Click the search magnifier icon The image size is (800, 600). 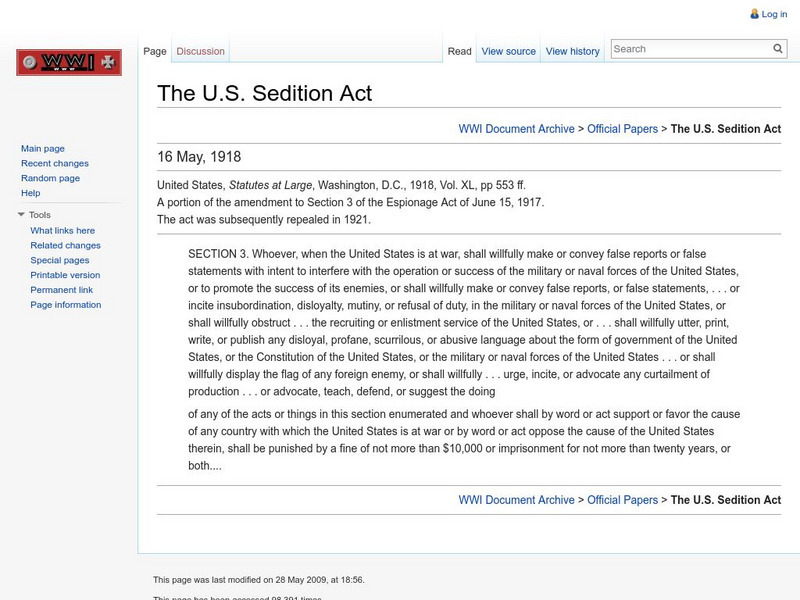tap(778, 48)
